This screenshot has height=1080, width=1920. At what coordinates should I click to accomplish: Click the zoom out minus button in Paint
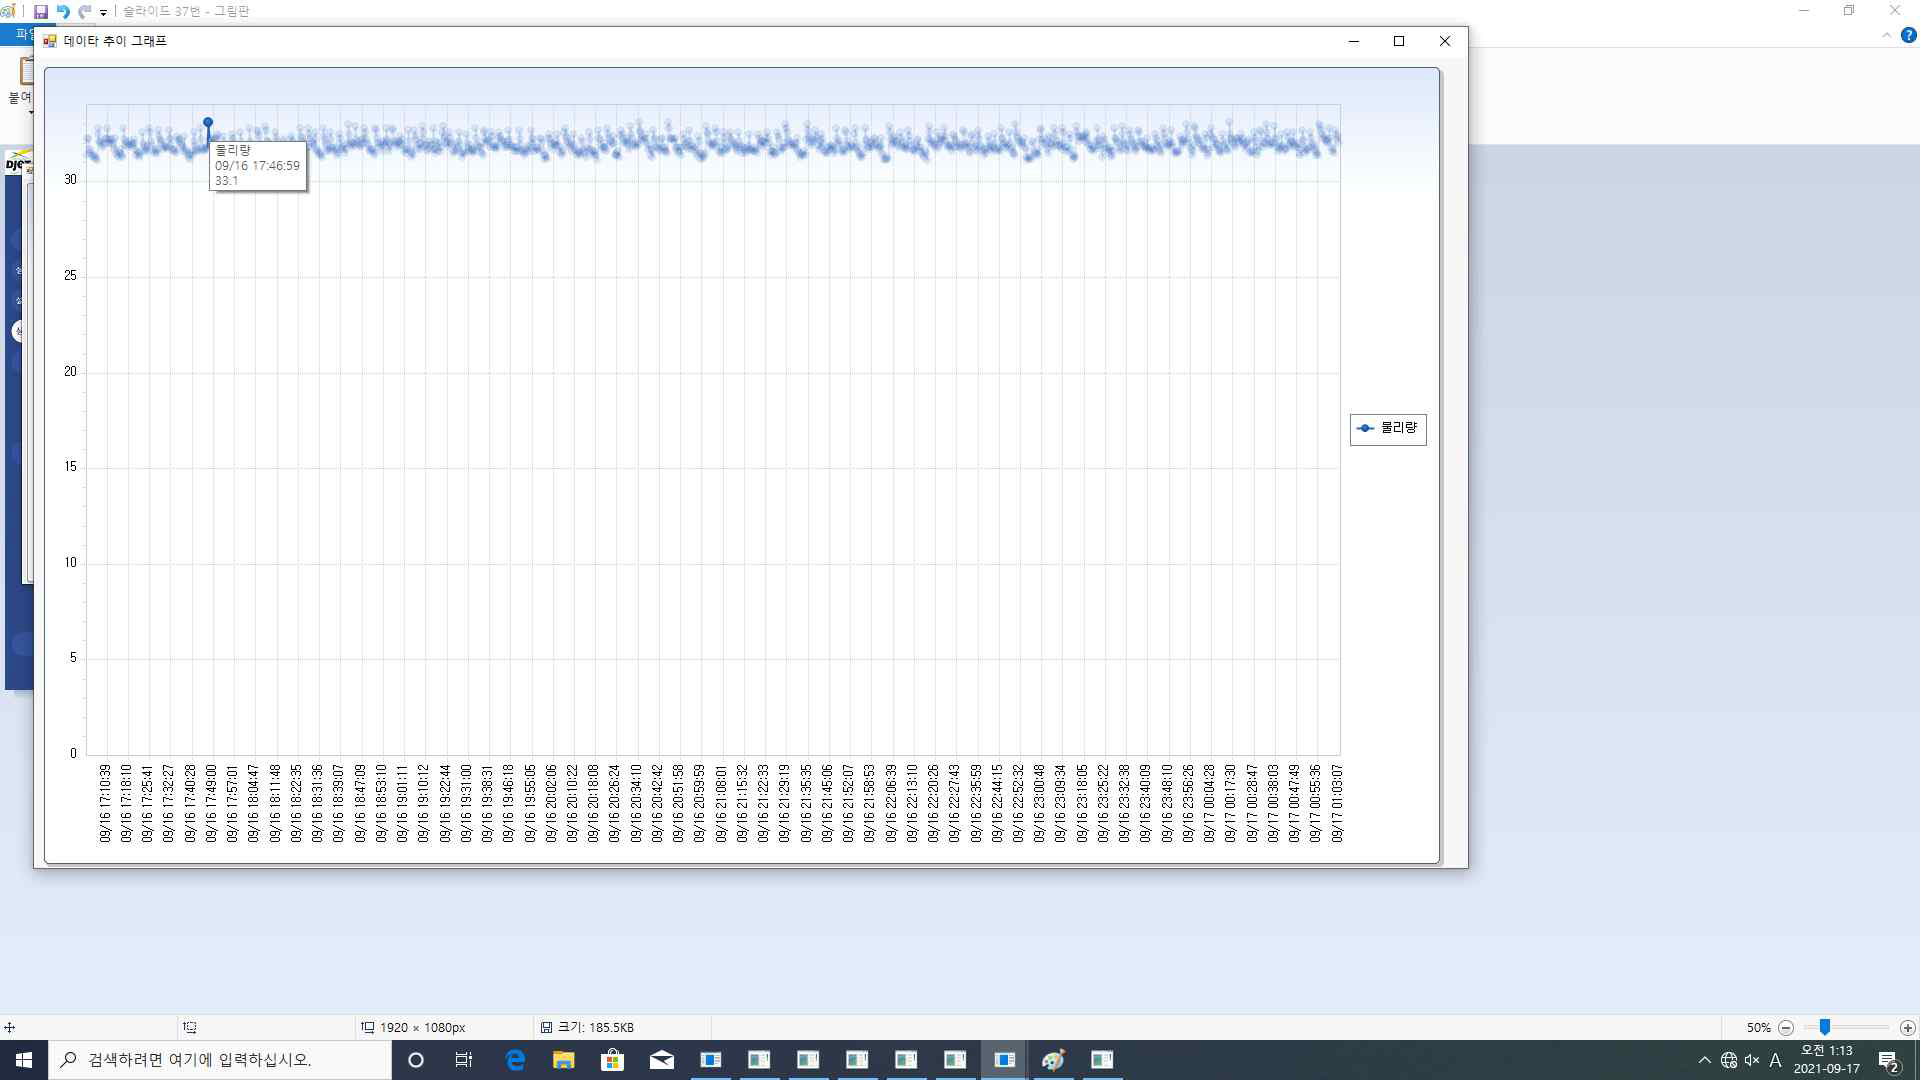(1786, 1027)
